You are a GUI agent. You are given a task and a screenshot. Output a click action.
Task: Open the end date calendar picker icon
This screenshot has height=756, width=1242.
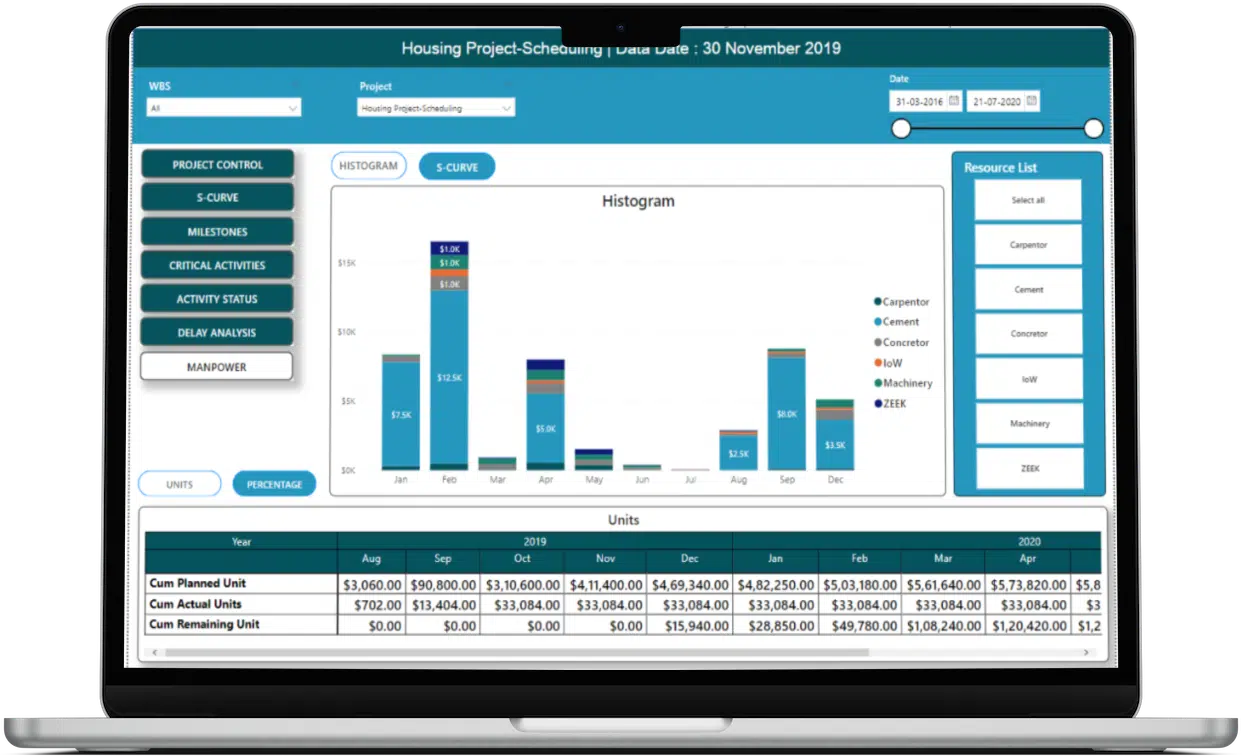tap(1032, 101)
